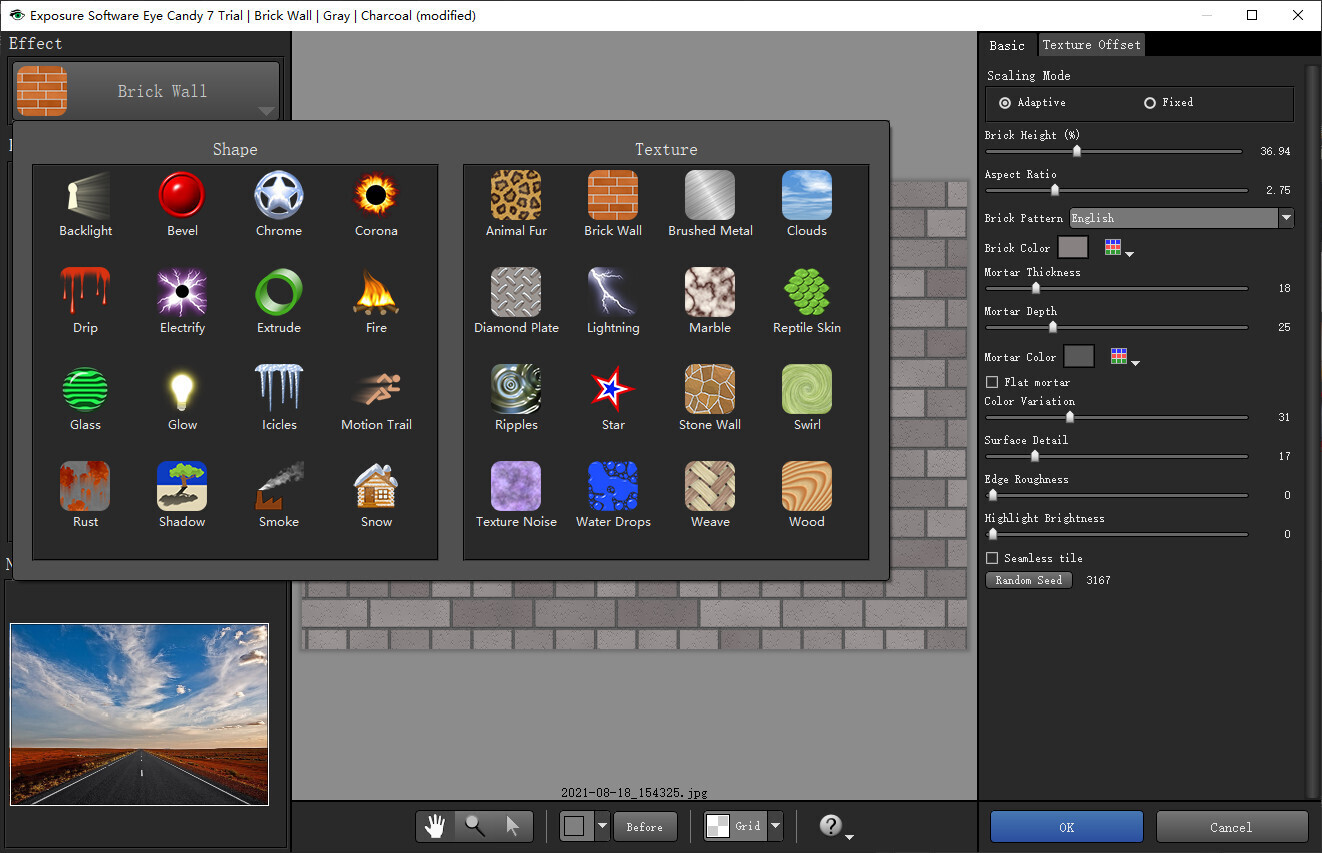Viewport: 1322px width, 853px height.
Task: Click the road landscape navigator thumbnail
Action: 140,714
